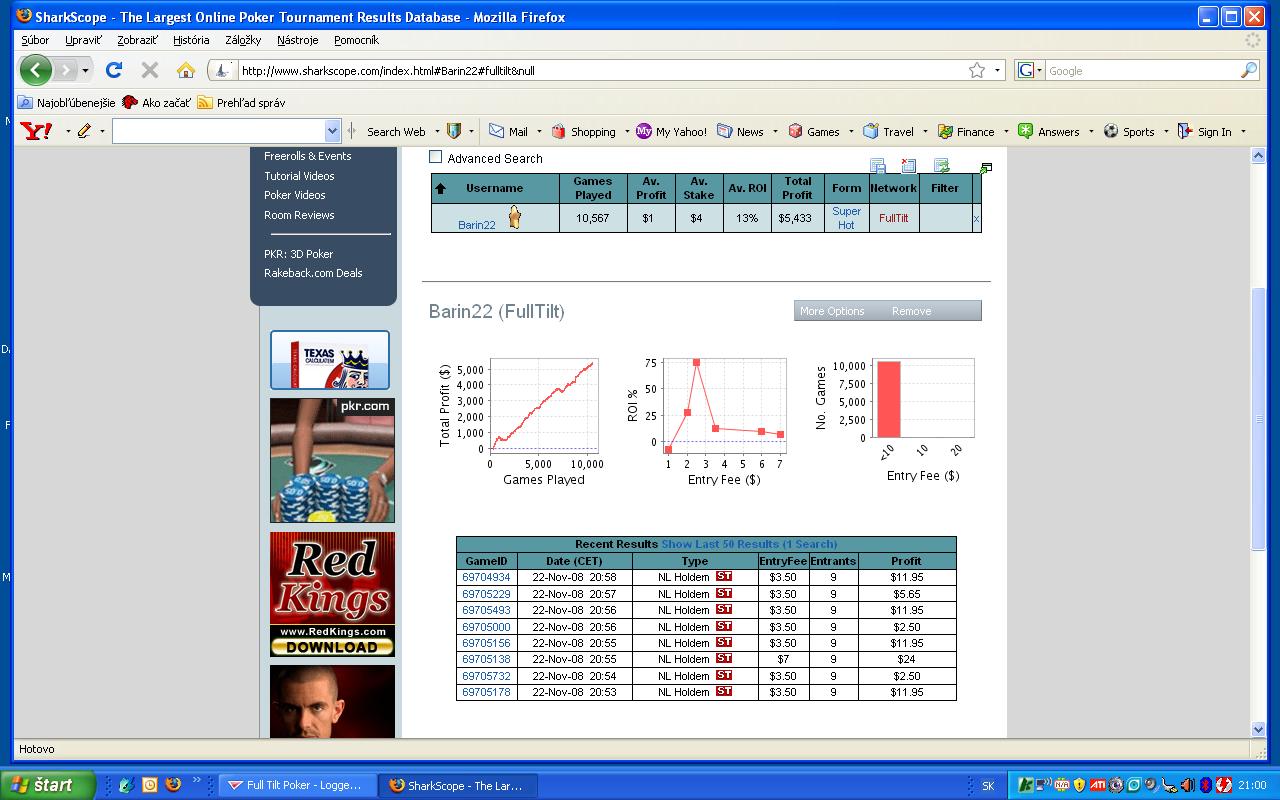The height and width of the screenshot is (800, 1280).
Task: Click the green refresh icon above results table
Action: pos(941,166)
